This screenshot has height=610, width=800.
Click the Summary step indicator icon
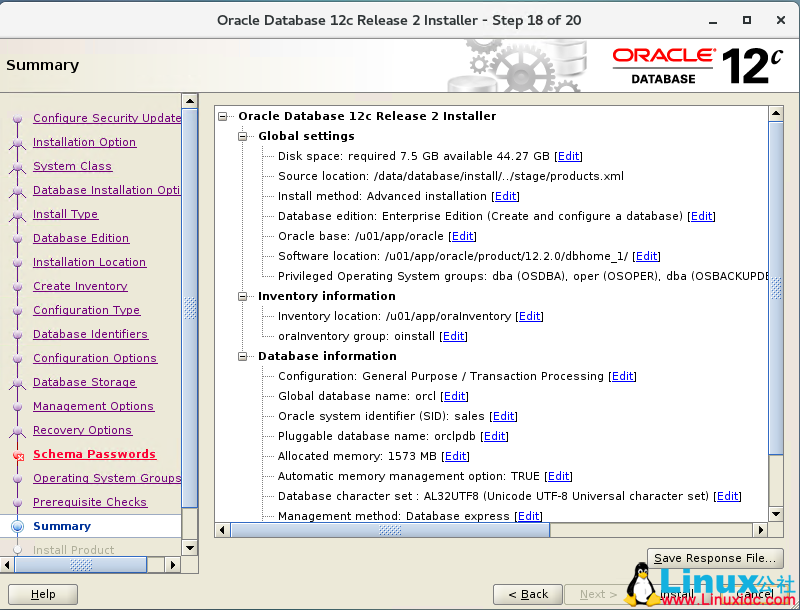pyautogui.click(x=18, y=526)
